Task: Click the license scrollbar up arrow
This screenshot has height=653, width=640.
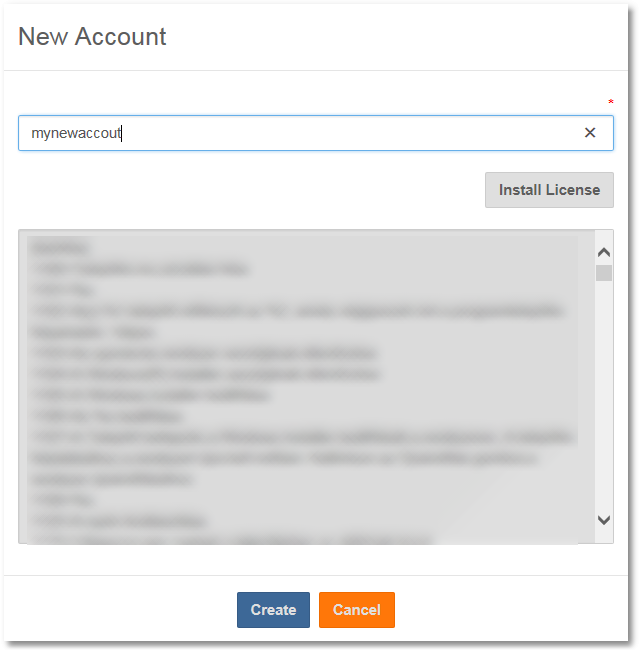Action: [604, 253]
